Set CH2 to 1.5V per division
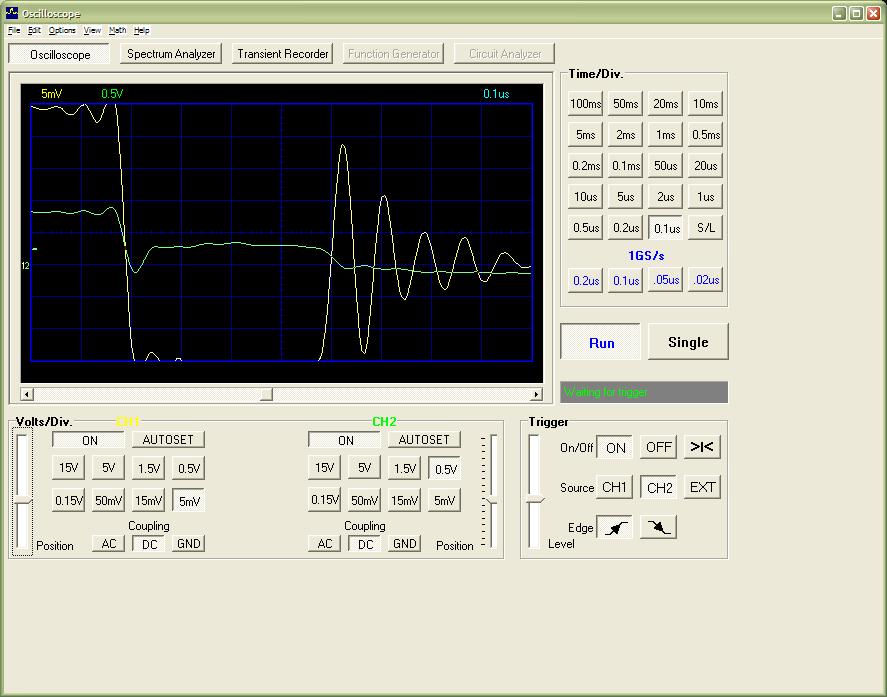 click(404, 468)
